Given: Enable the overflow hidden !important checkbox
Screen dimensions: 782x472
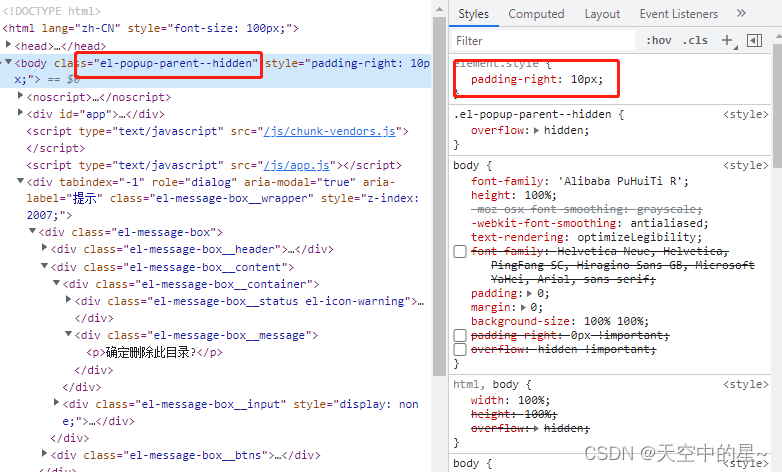Looking at the screenshot, I should pos(460,349).
